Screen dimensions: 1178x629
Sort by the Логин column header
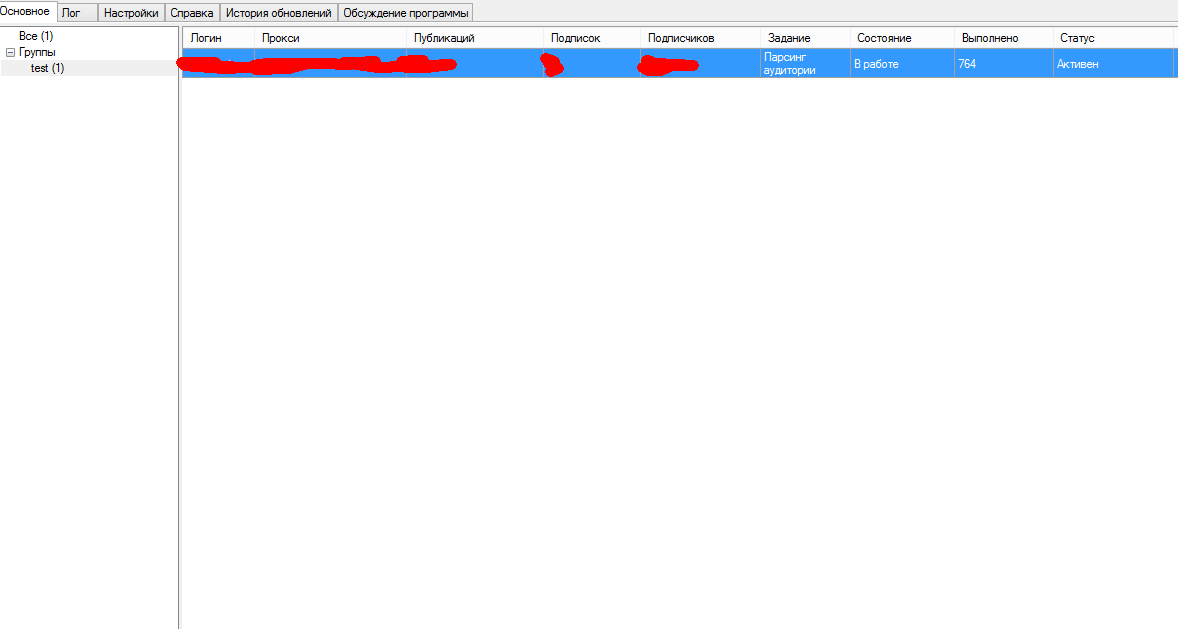pos(206,38)
